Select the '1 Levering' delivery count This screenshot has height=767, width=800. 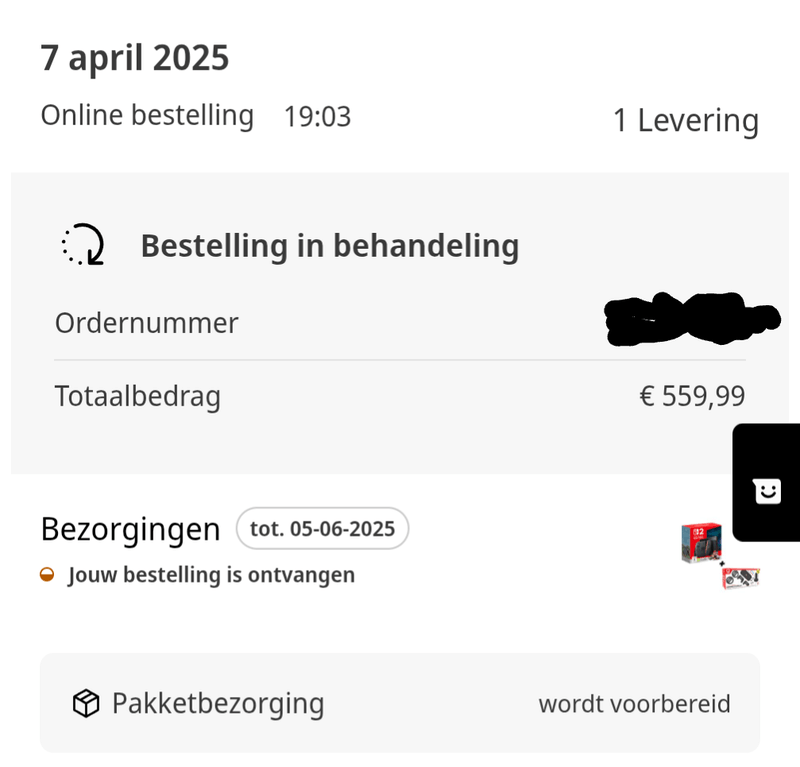[685, 121]
